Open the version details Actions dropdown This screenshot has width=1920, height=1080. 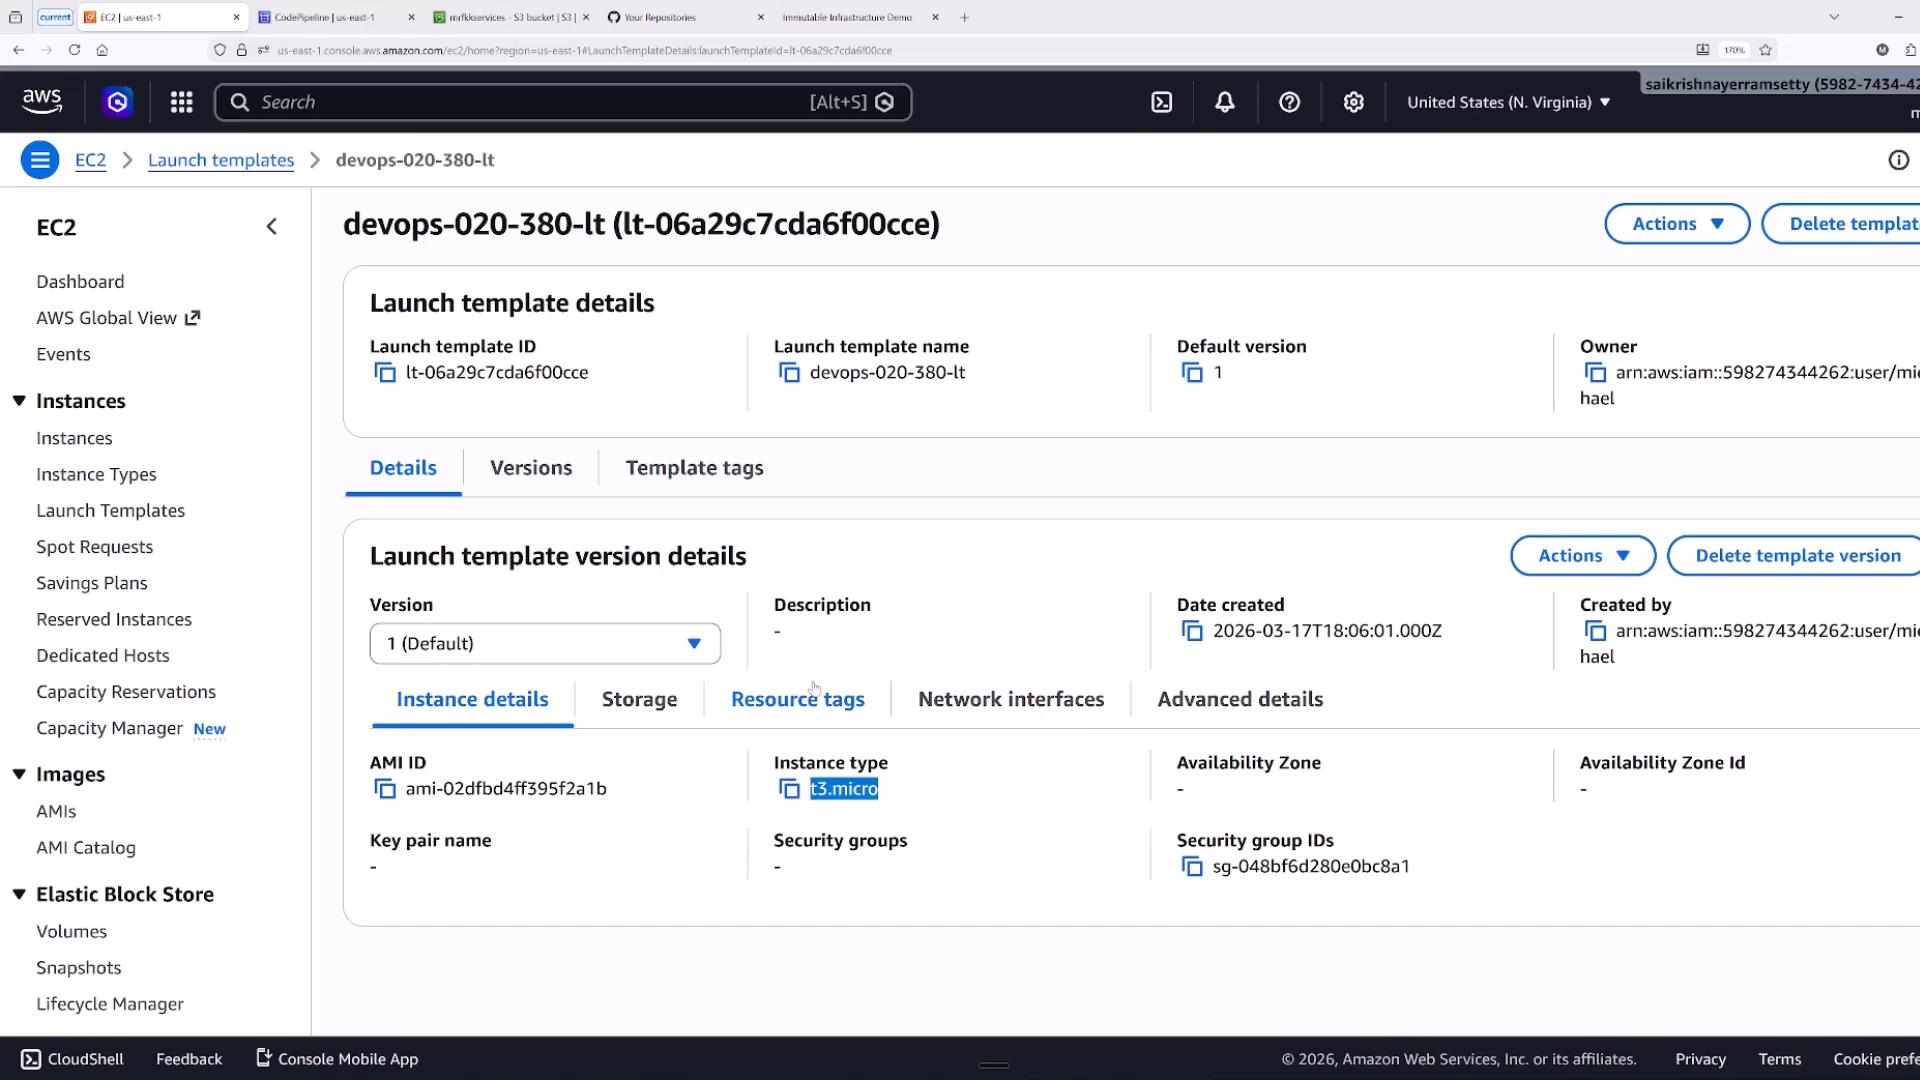[x=1583, y=556]
